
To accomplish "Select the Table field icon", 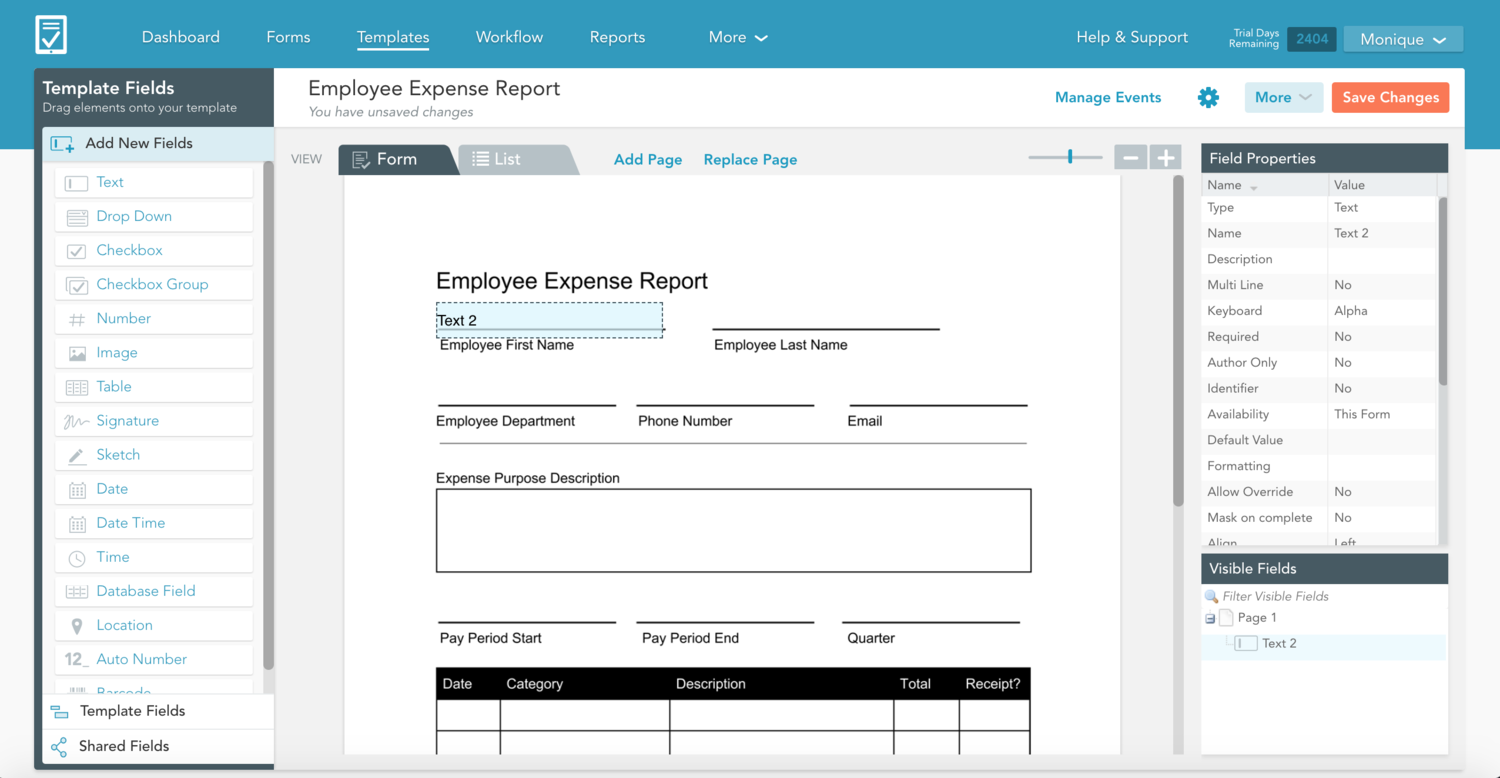I will (77, 387).
